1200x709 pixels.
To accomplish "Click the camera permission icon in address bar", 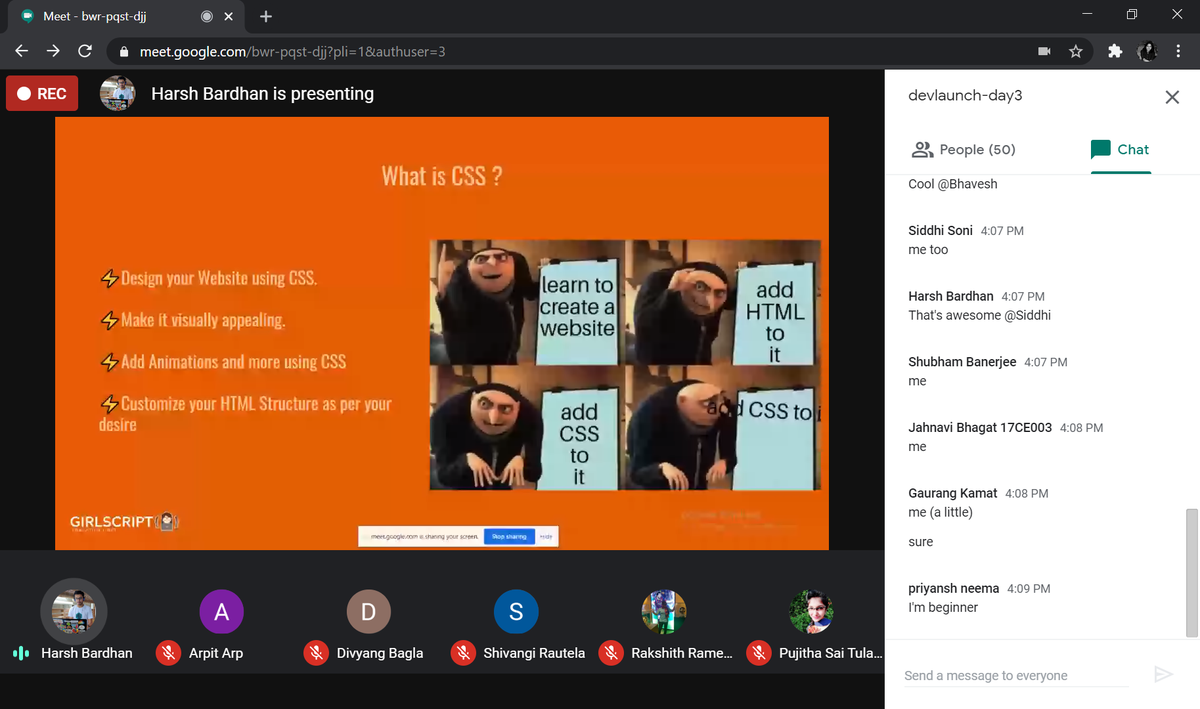I will (x=1044, y=51).
